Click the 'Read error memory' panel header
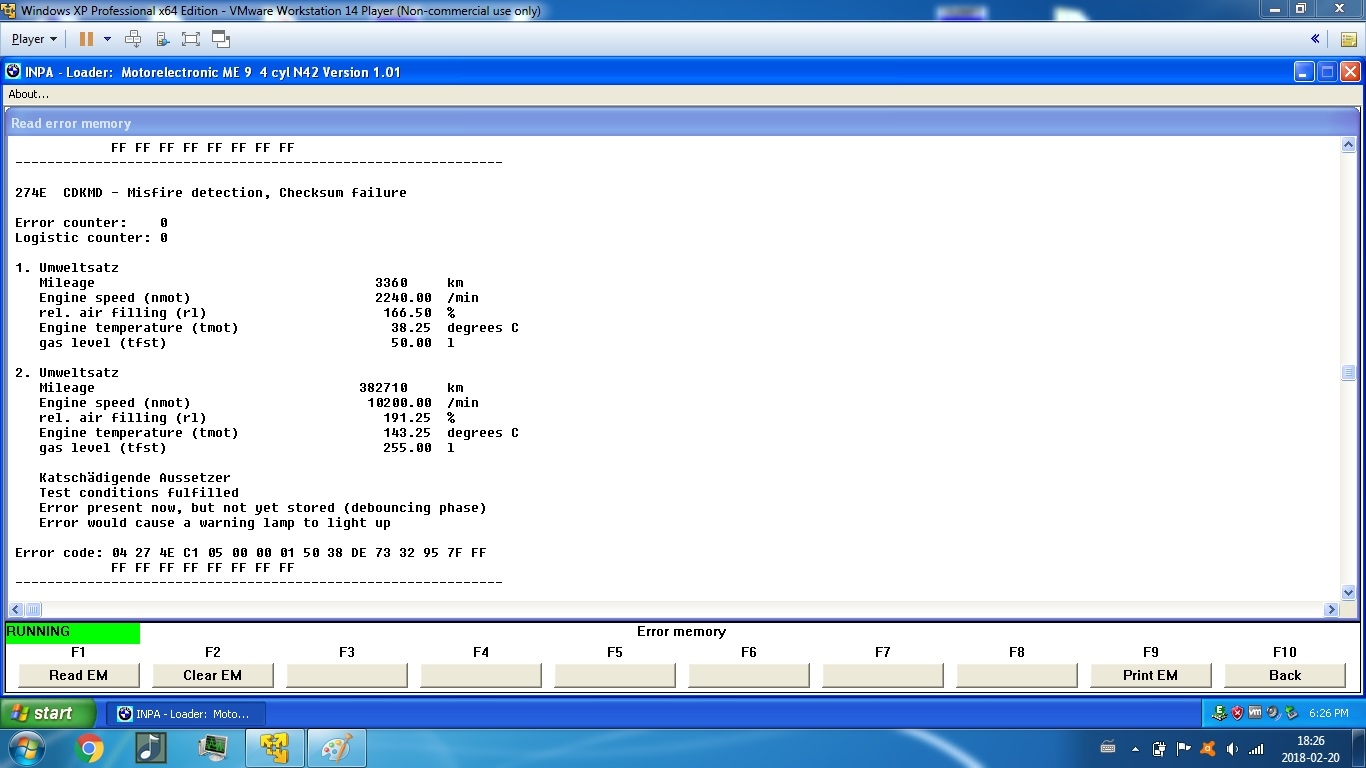Screen dimensions: 1366x768 (x=683, y=123)
